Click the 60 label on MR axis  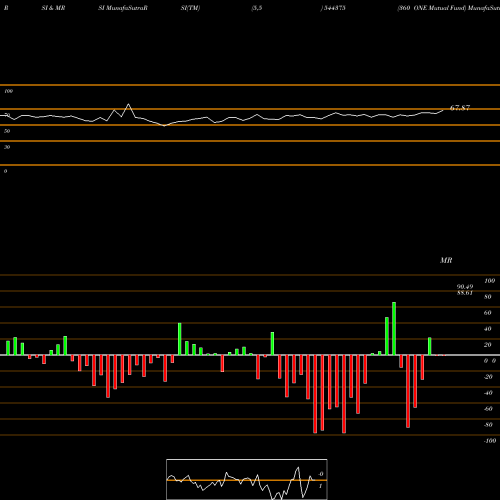tap(488, 313)
